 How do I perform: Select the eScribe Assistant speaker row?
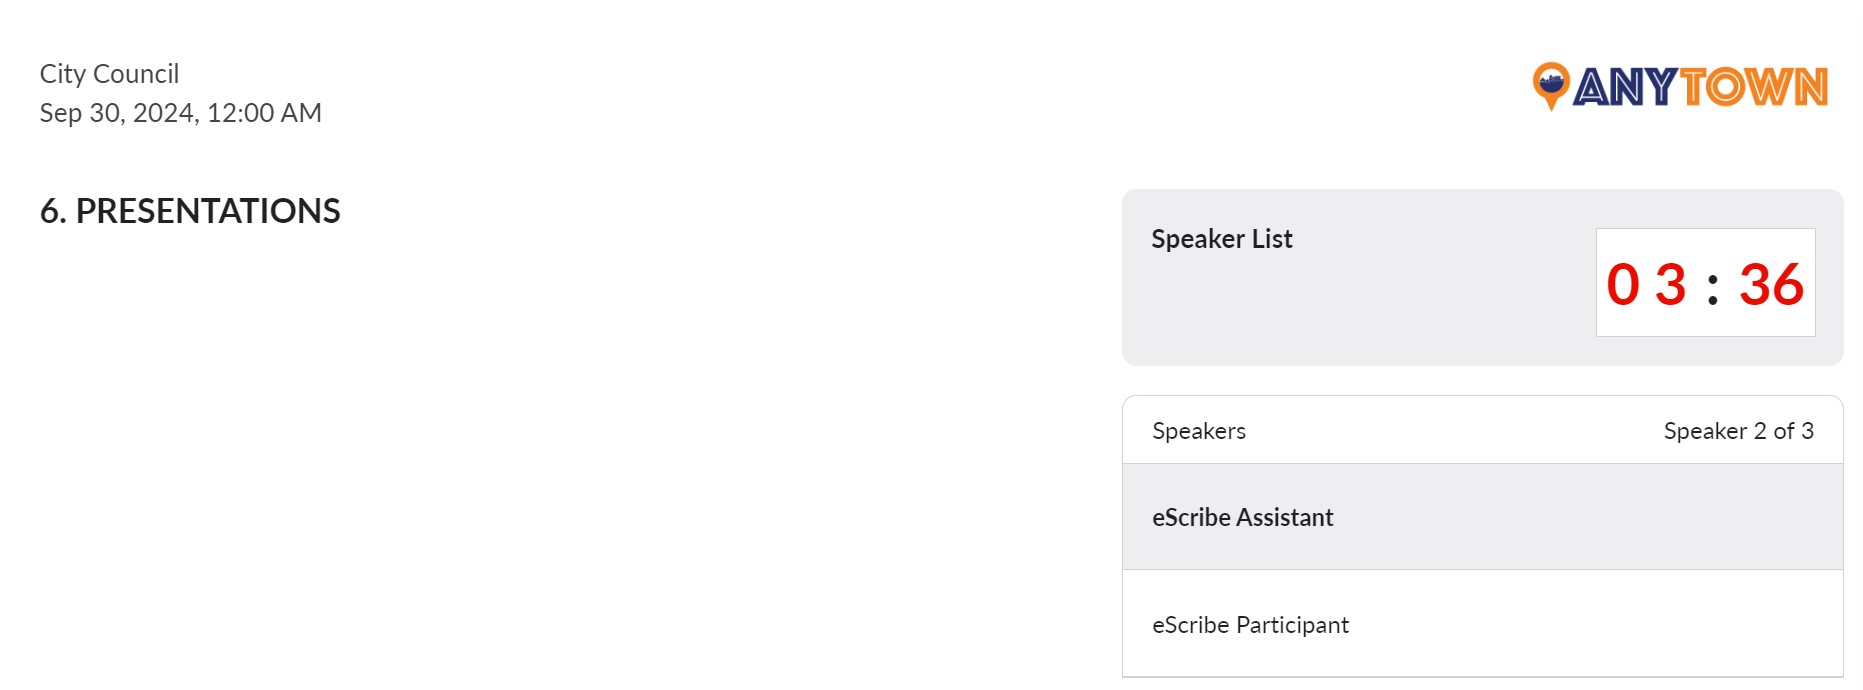tap(1482, 517)
